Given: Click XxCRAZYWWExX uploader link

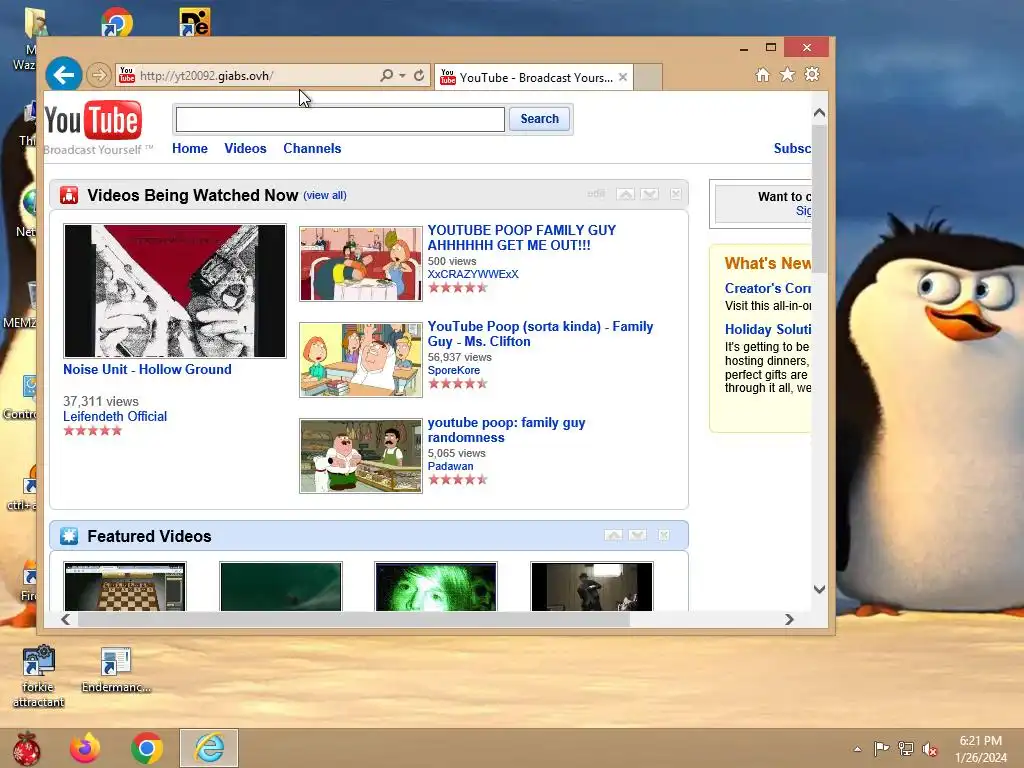Looking at the screenshot, I should coord(473,274).
